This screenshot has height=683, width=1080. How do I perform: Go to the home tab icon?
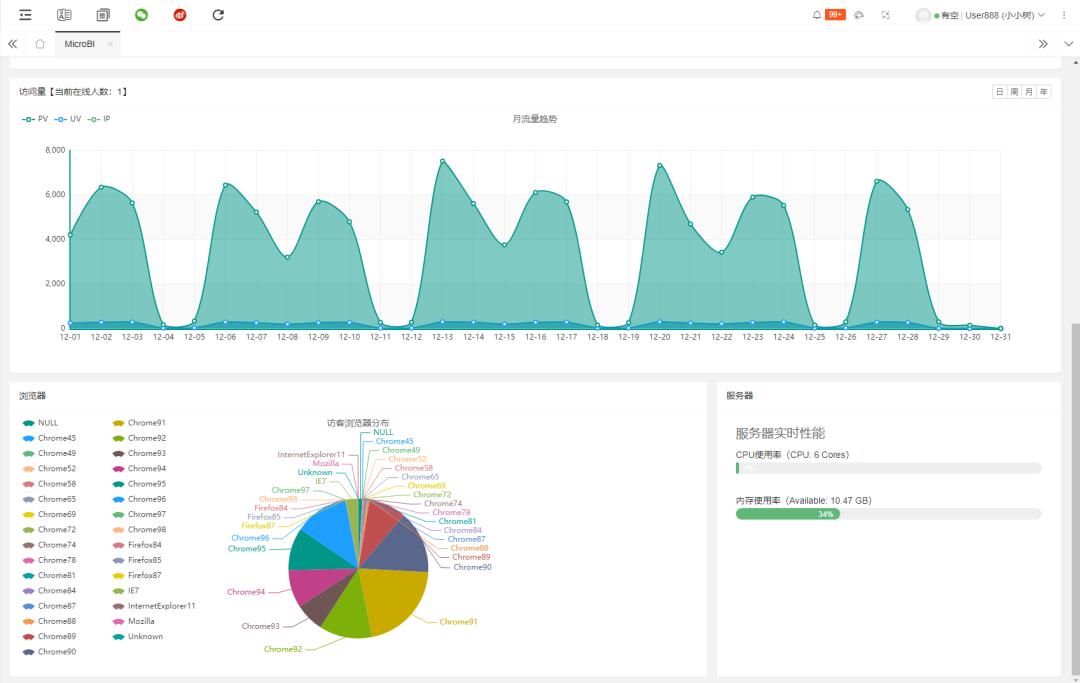click(40, 44)
